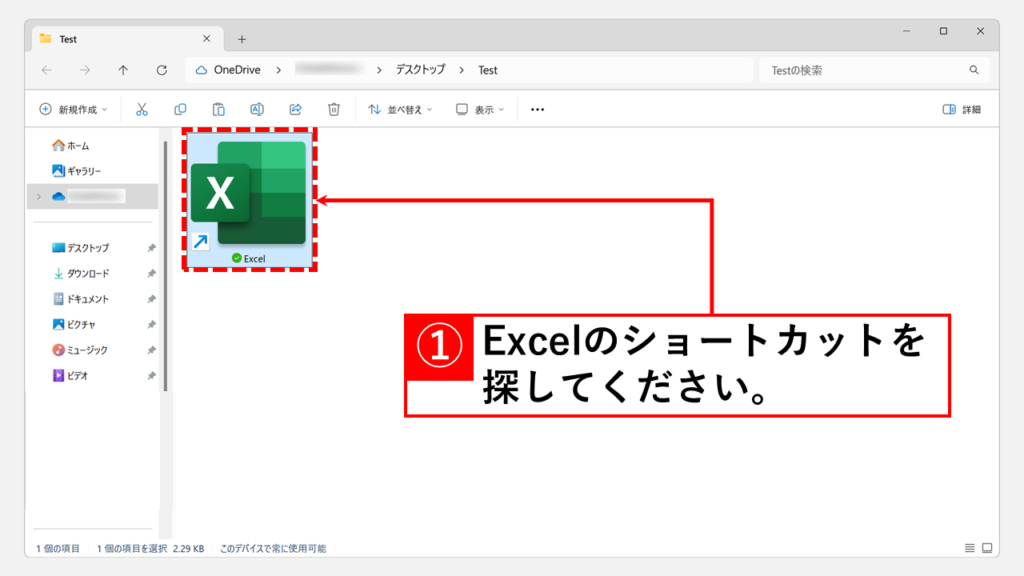Refresh the current folder
Viewport: 1024px width, 576px height.
click(162, 70)
